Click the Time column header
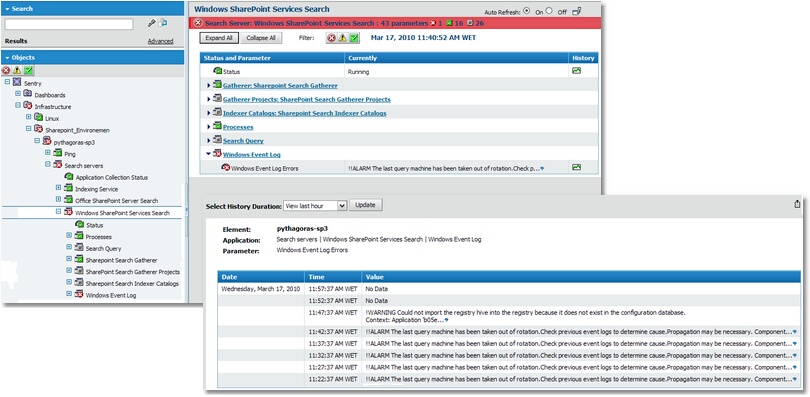Image resolution: width=810 pixels, height=397 pixels. tap(333, 277)
